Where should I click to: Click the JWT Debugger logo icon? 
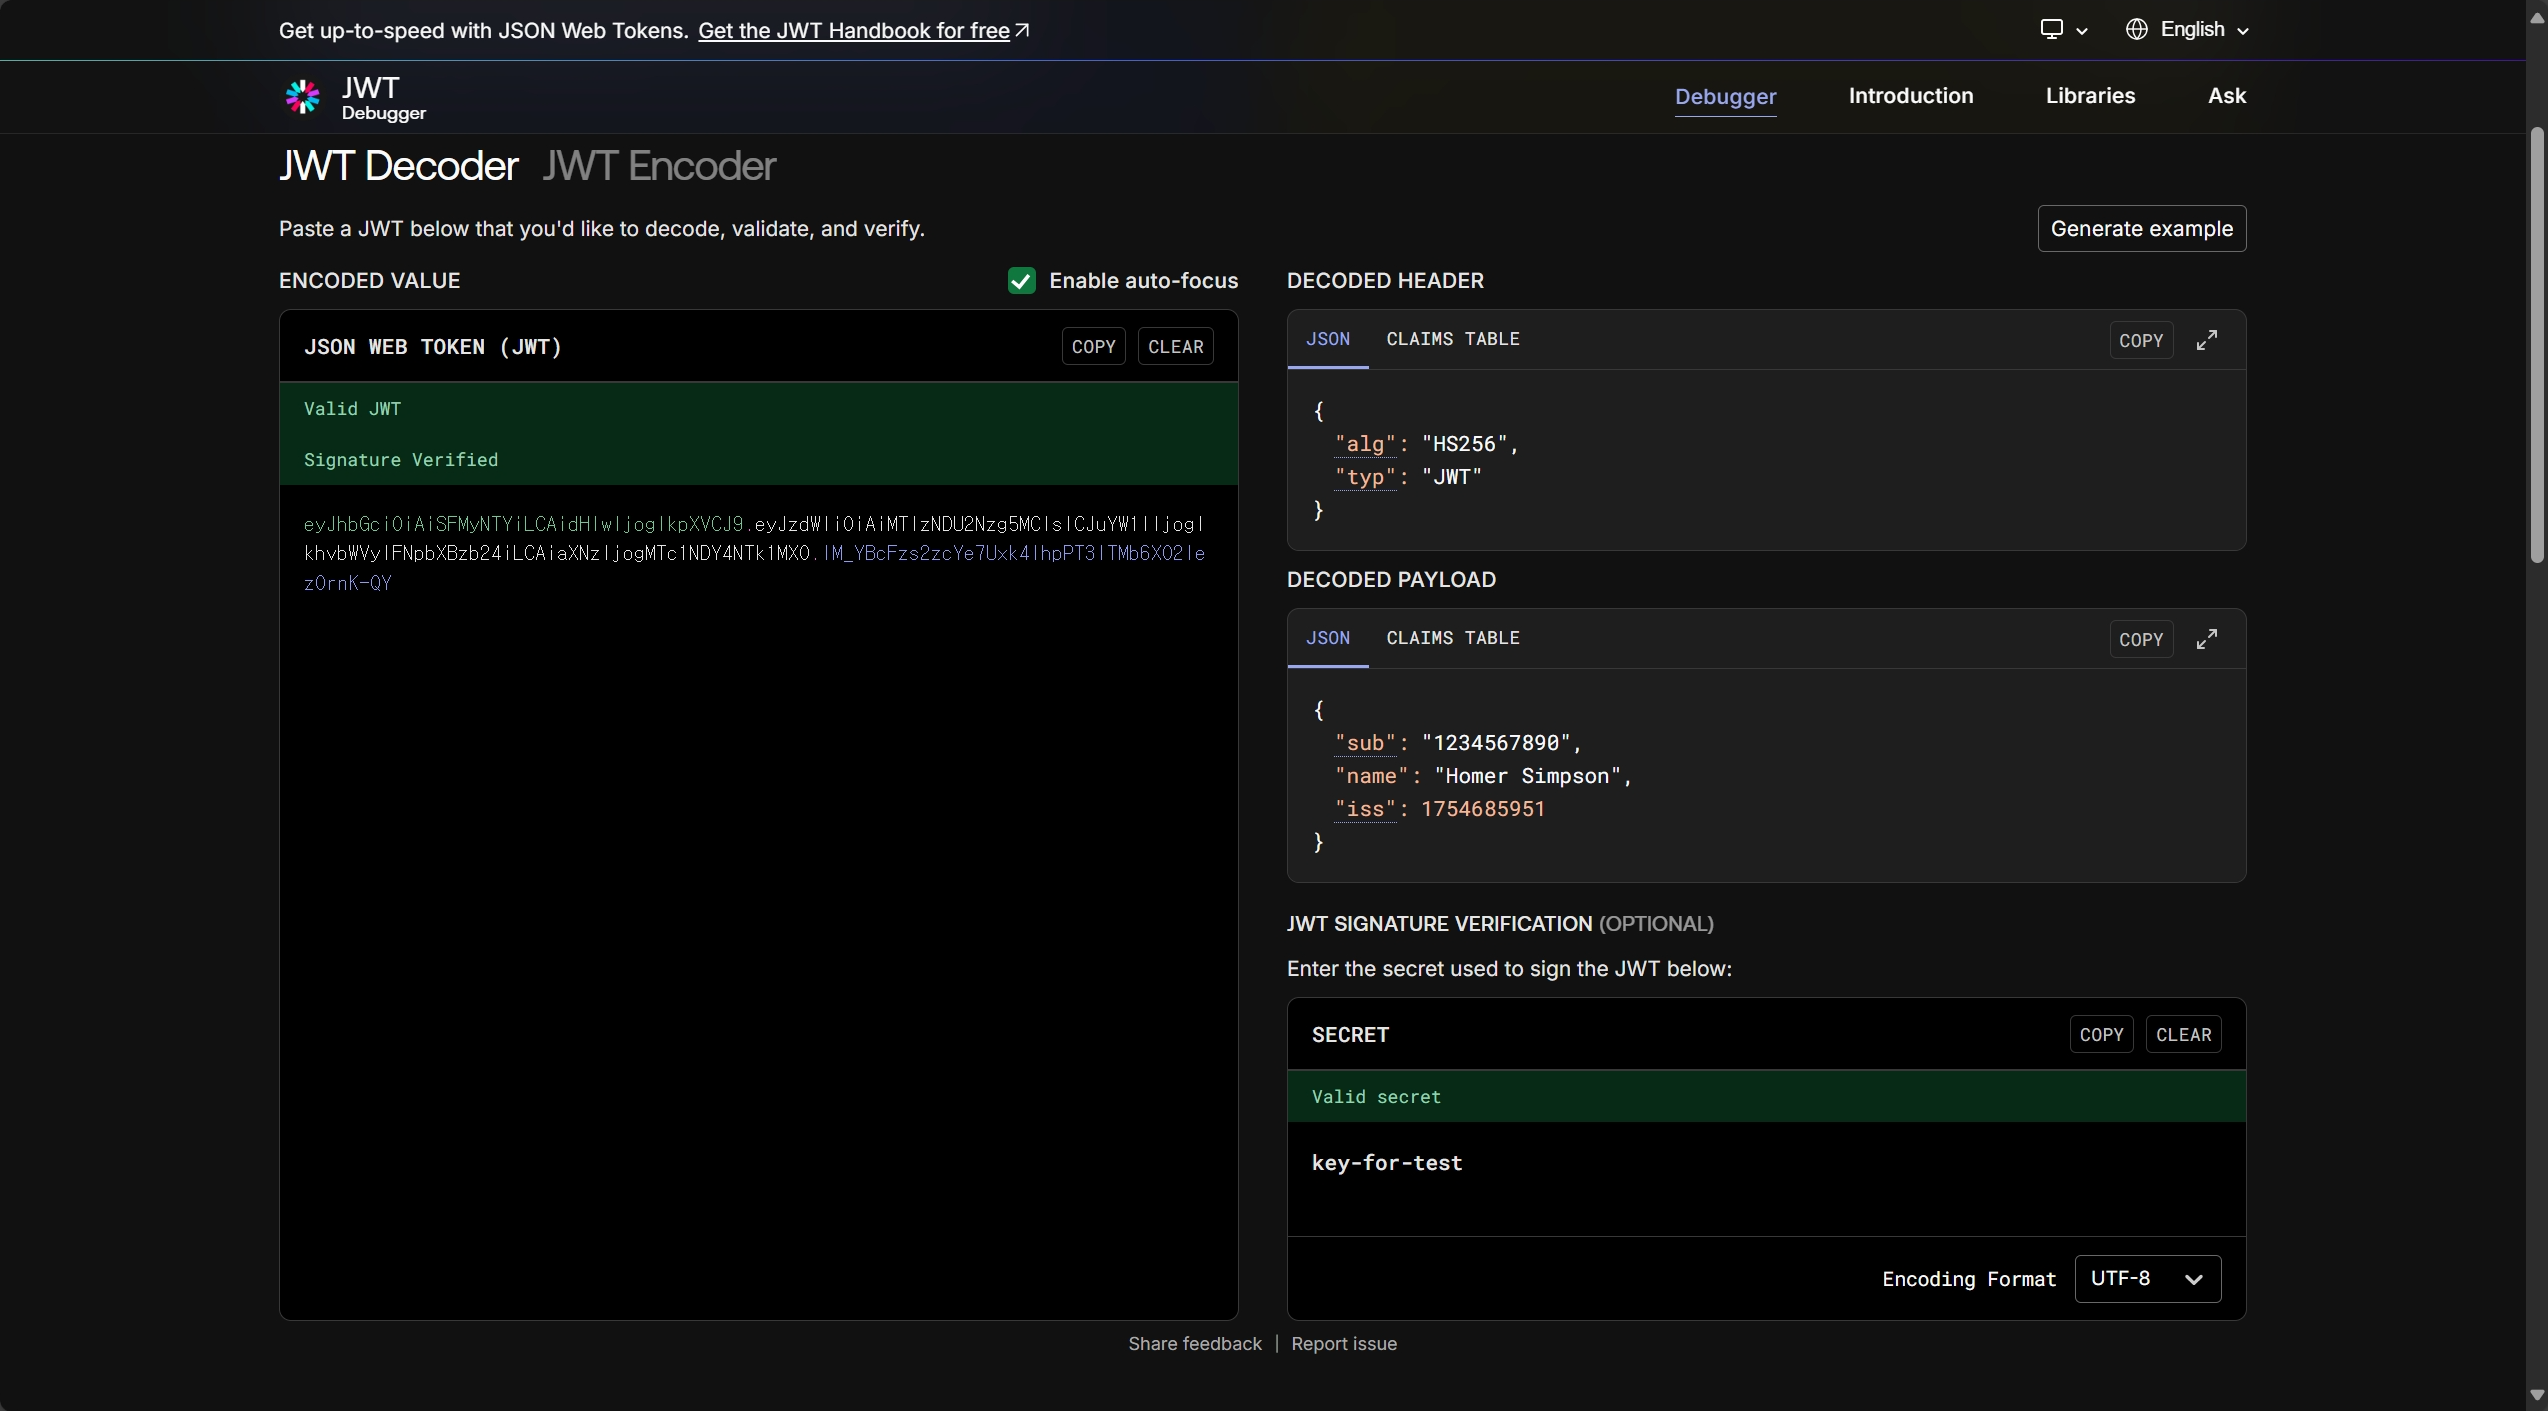(x=302, y=97)
